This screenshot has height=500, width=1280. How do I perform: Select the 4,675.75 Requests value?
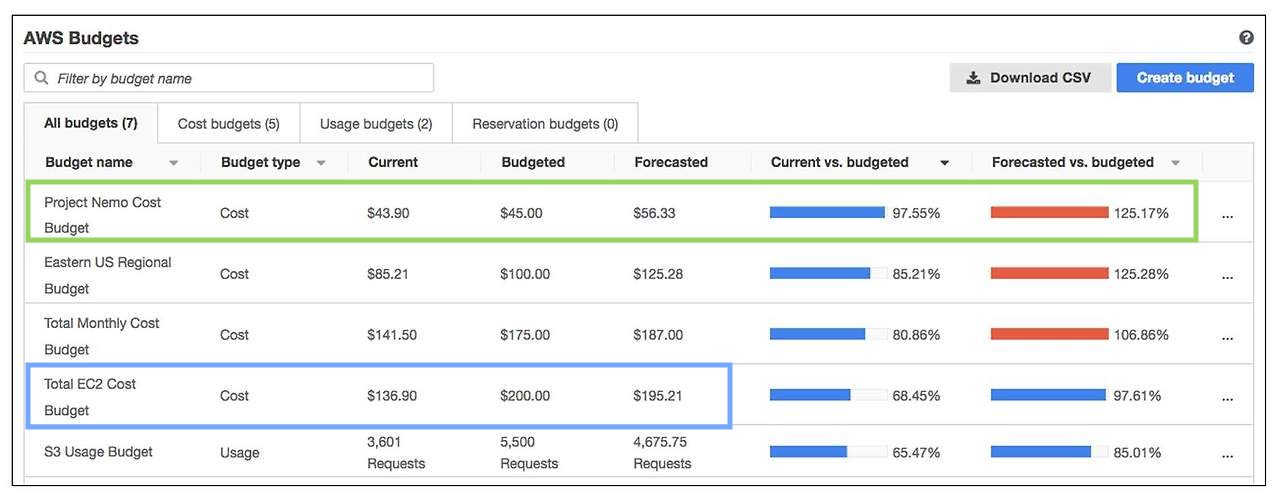click(662, 452)
